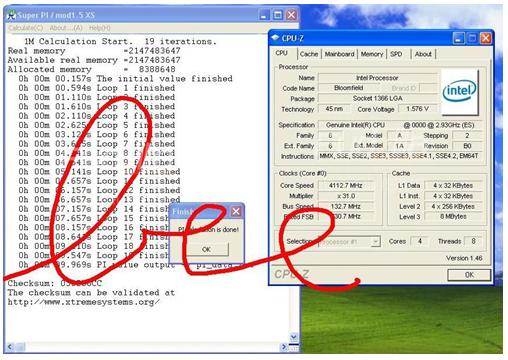The height and width of the screenshot is (360, 508).
Task: Click the Super PI vertical scrollbar down arrow
Action: pyautogui.click(x=294, y=337)
